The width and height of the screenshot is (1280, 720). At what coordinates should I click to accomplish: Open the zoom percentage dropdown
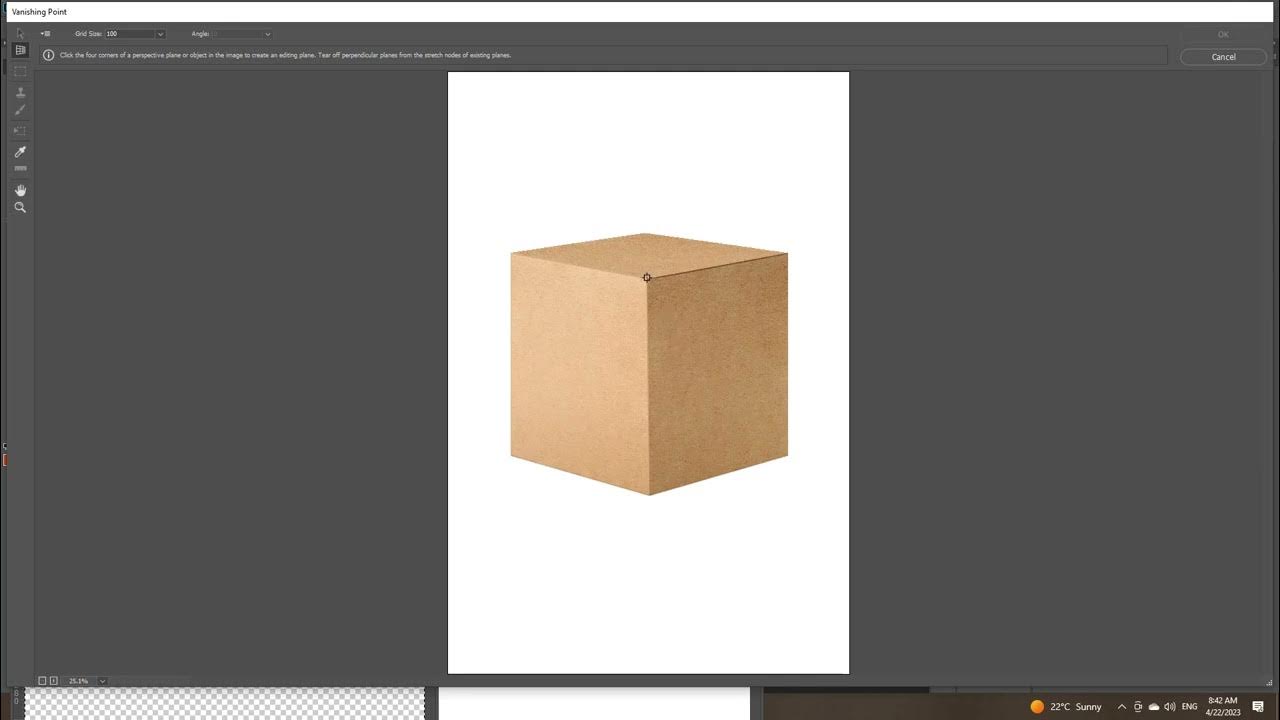pyautogui.click(x=102, y=681)
